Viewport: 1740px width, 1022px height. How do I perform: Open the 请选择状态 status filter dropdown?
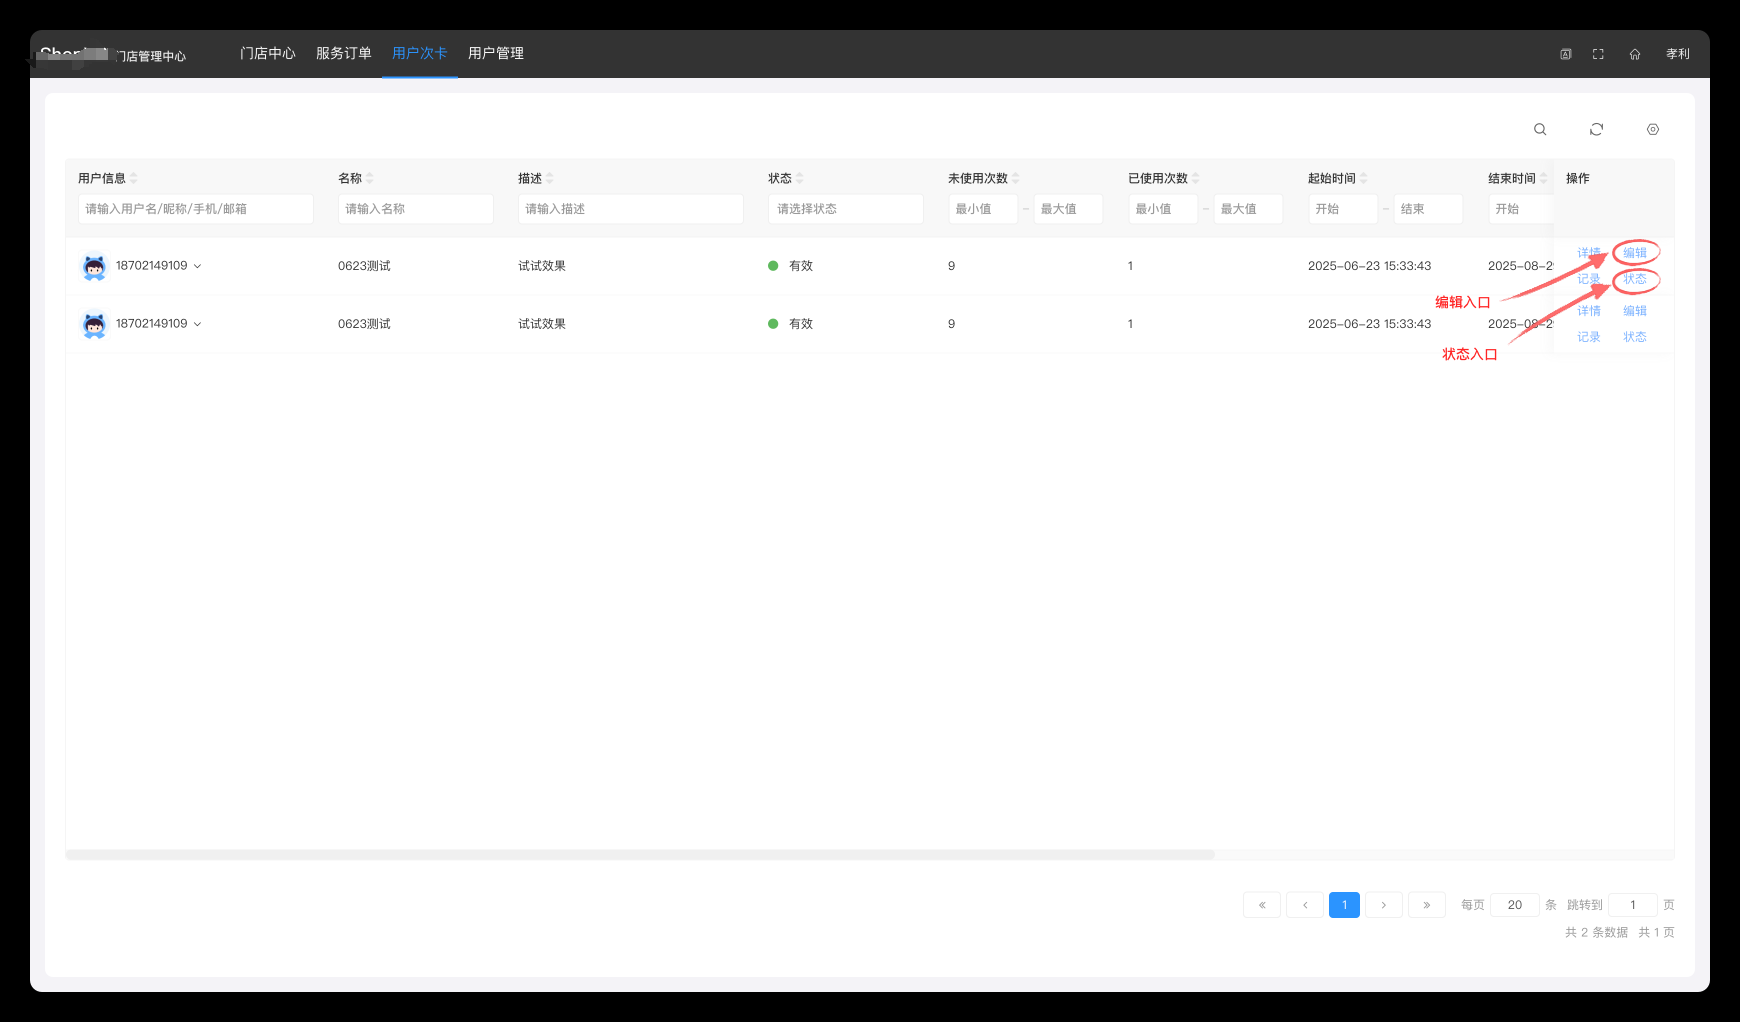tap(845, 209)
